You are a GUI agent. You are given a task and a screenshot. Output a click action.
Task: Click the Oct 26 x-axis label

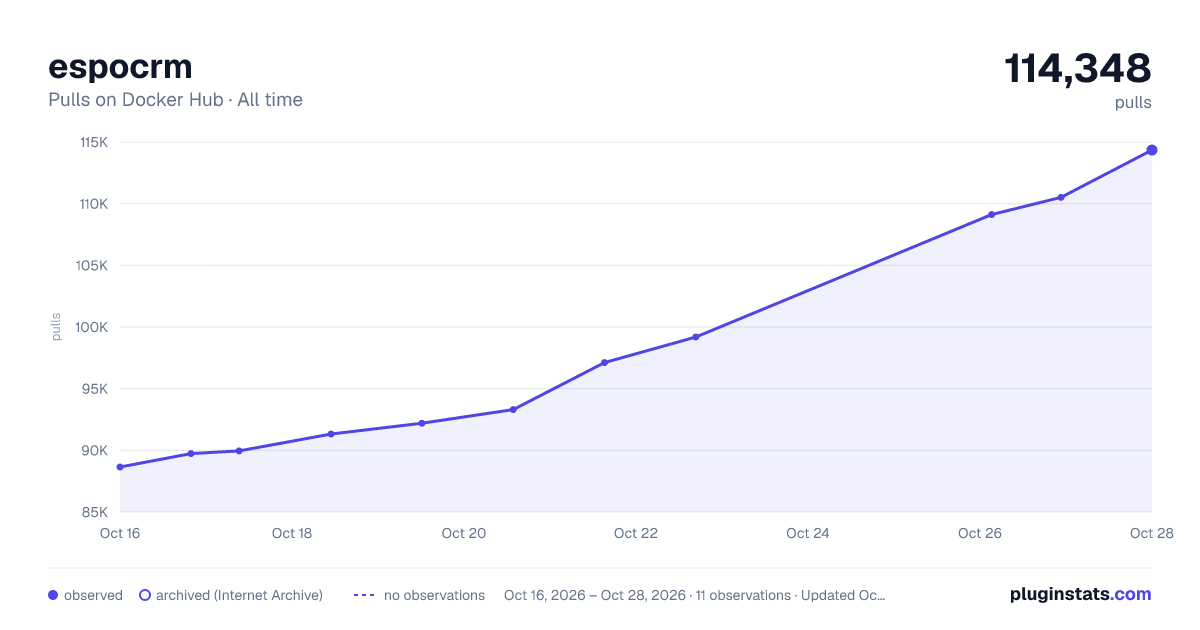980,533
